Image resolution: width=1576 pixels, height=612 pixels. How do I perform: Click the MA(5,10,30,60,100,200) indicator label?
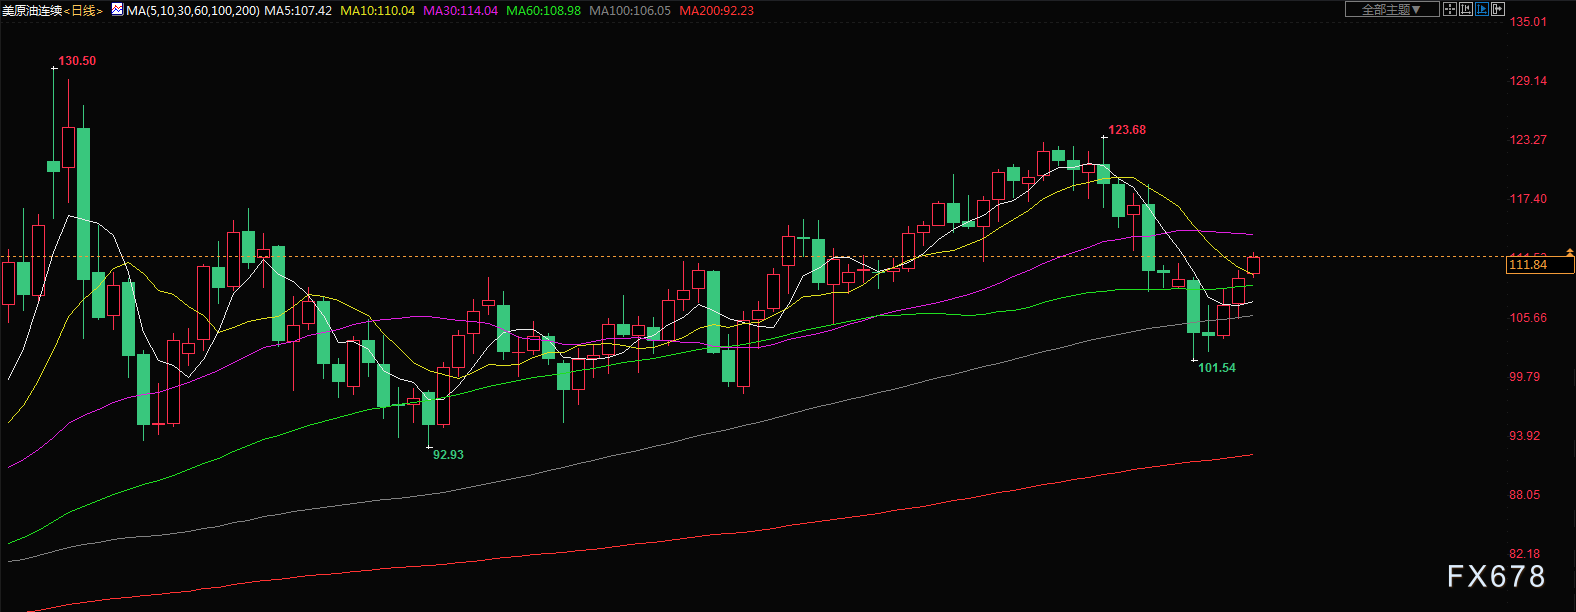click(x=193, y=10)
